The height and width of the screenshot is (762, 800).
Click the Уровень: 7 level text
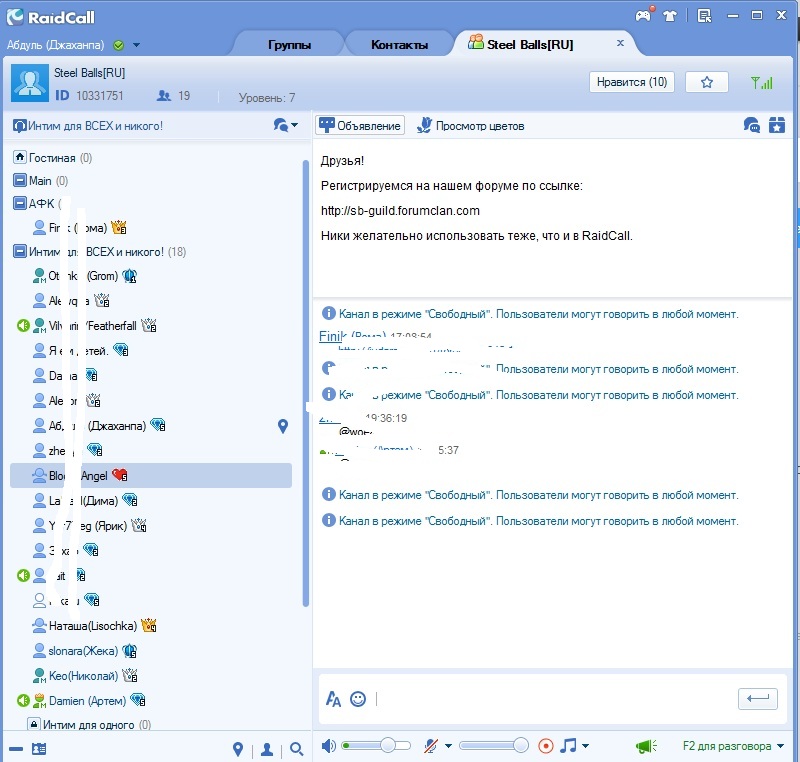[x=267, y=97]
